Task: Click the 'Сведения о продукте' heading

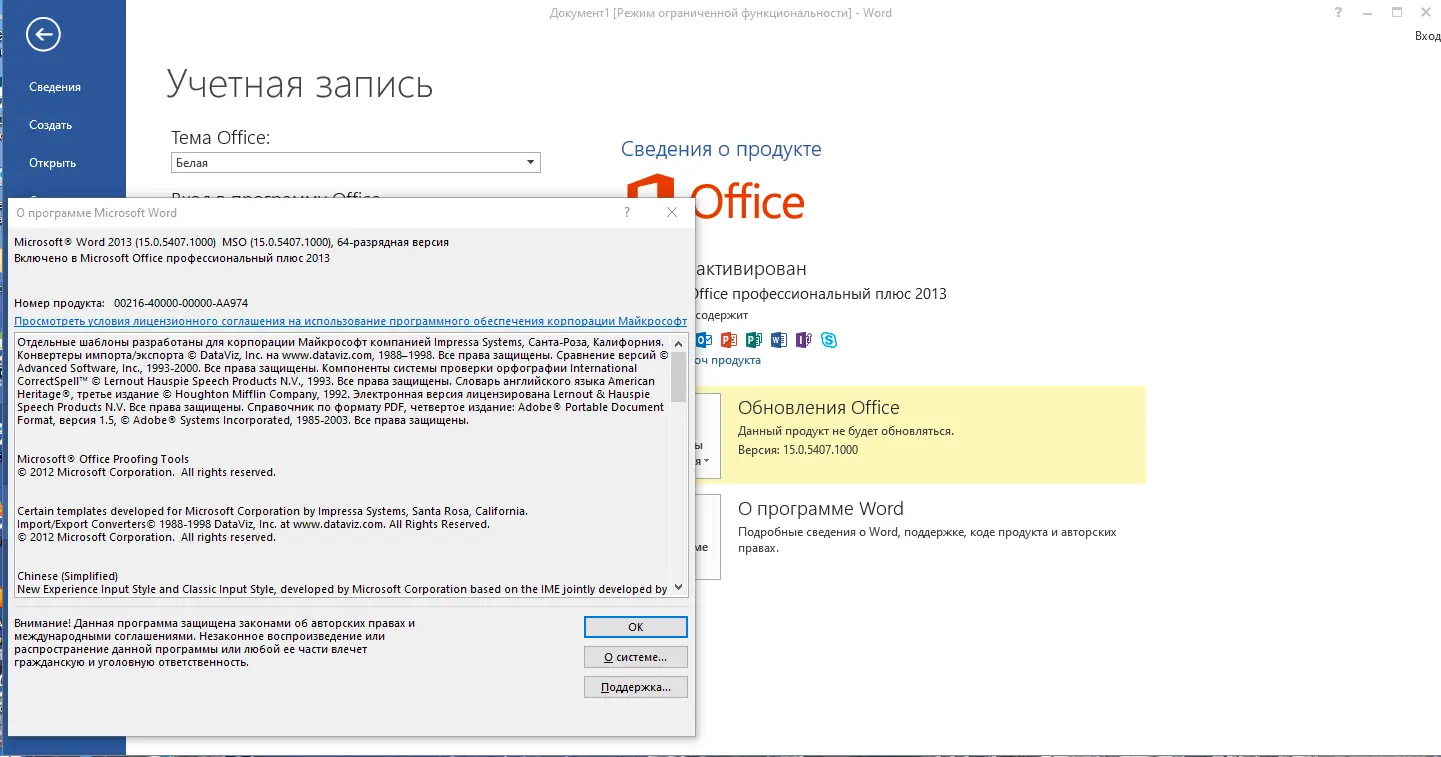Action: 721,149
